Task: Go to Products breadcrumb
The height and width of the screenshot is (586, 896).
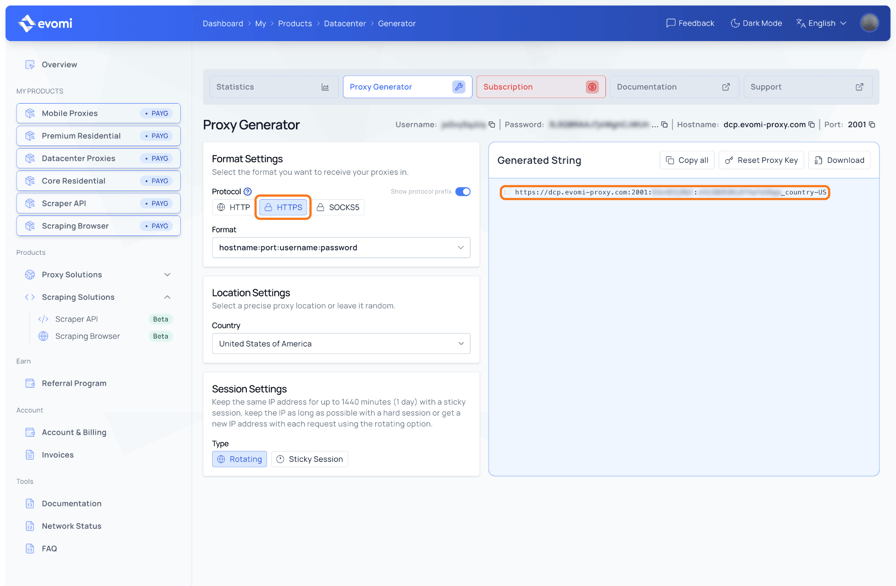Action: (x=295, y=23)
